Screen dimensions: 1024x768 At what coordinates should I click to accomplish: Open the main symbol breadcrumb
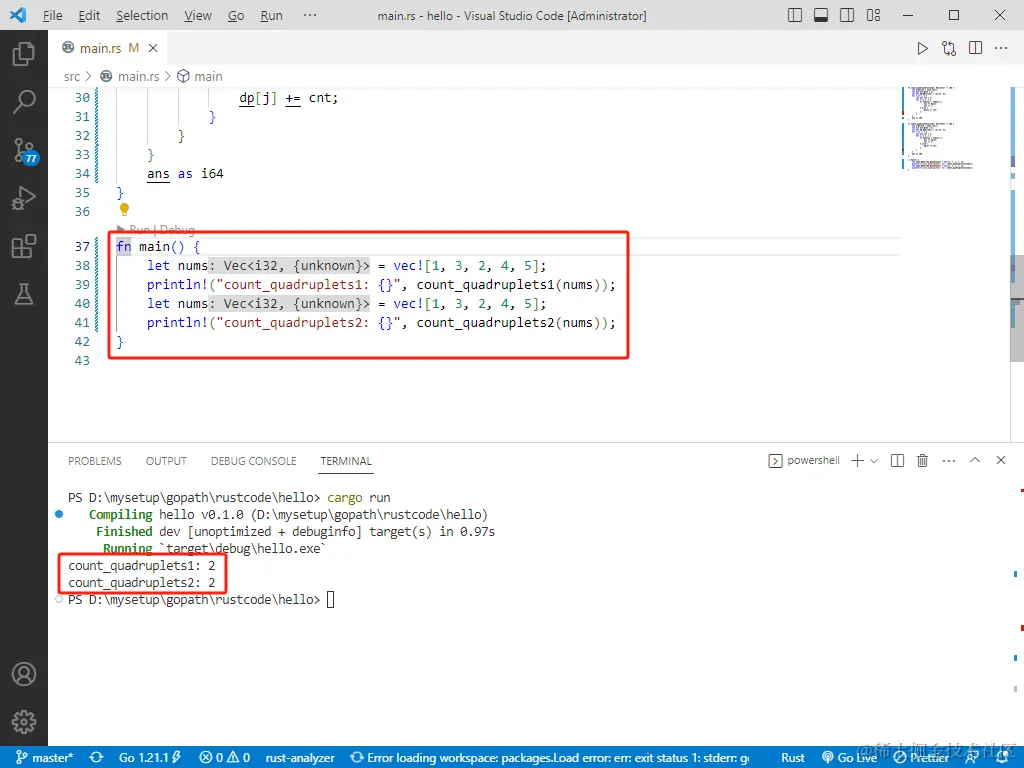pos(200,76)
